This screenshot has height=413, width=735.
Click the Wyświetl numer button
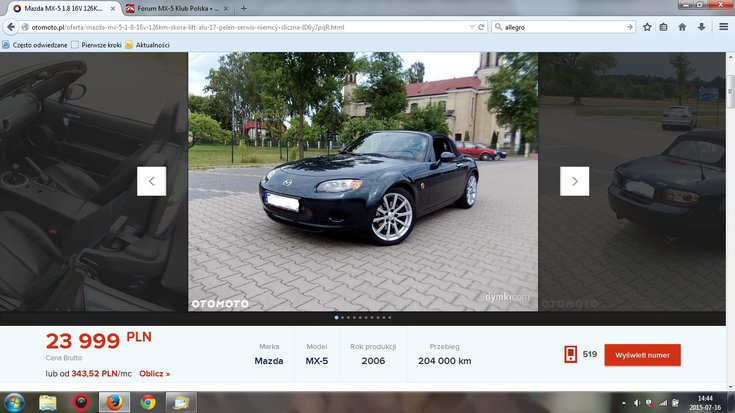[642, 355]
